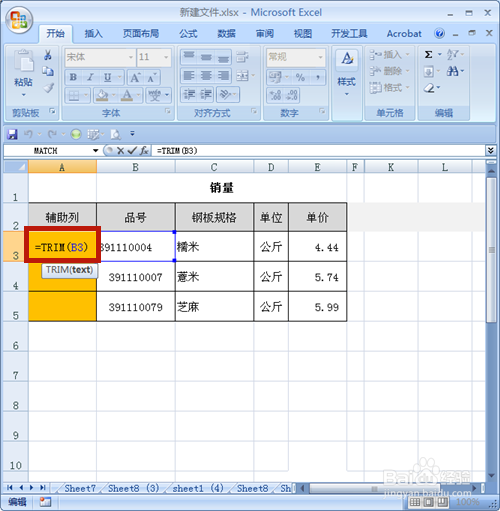500x511 pixels.
Task: Cancel formula entry with X button
Action: coord(121,151)
